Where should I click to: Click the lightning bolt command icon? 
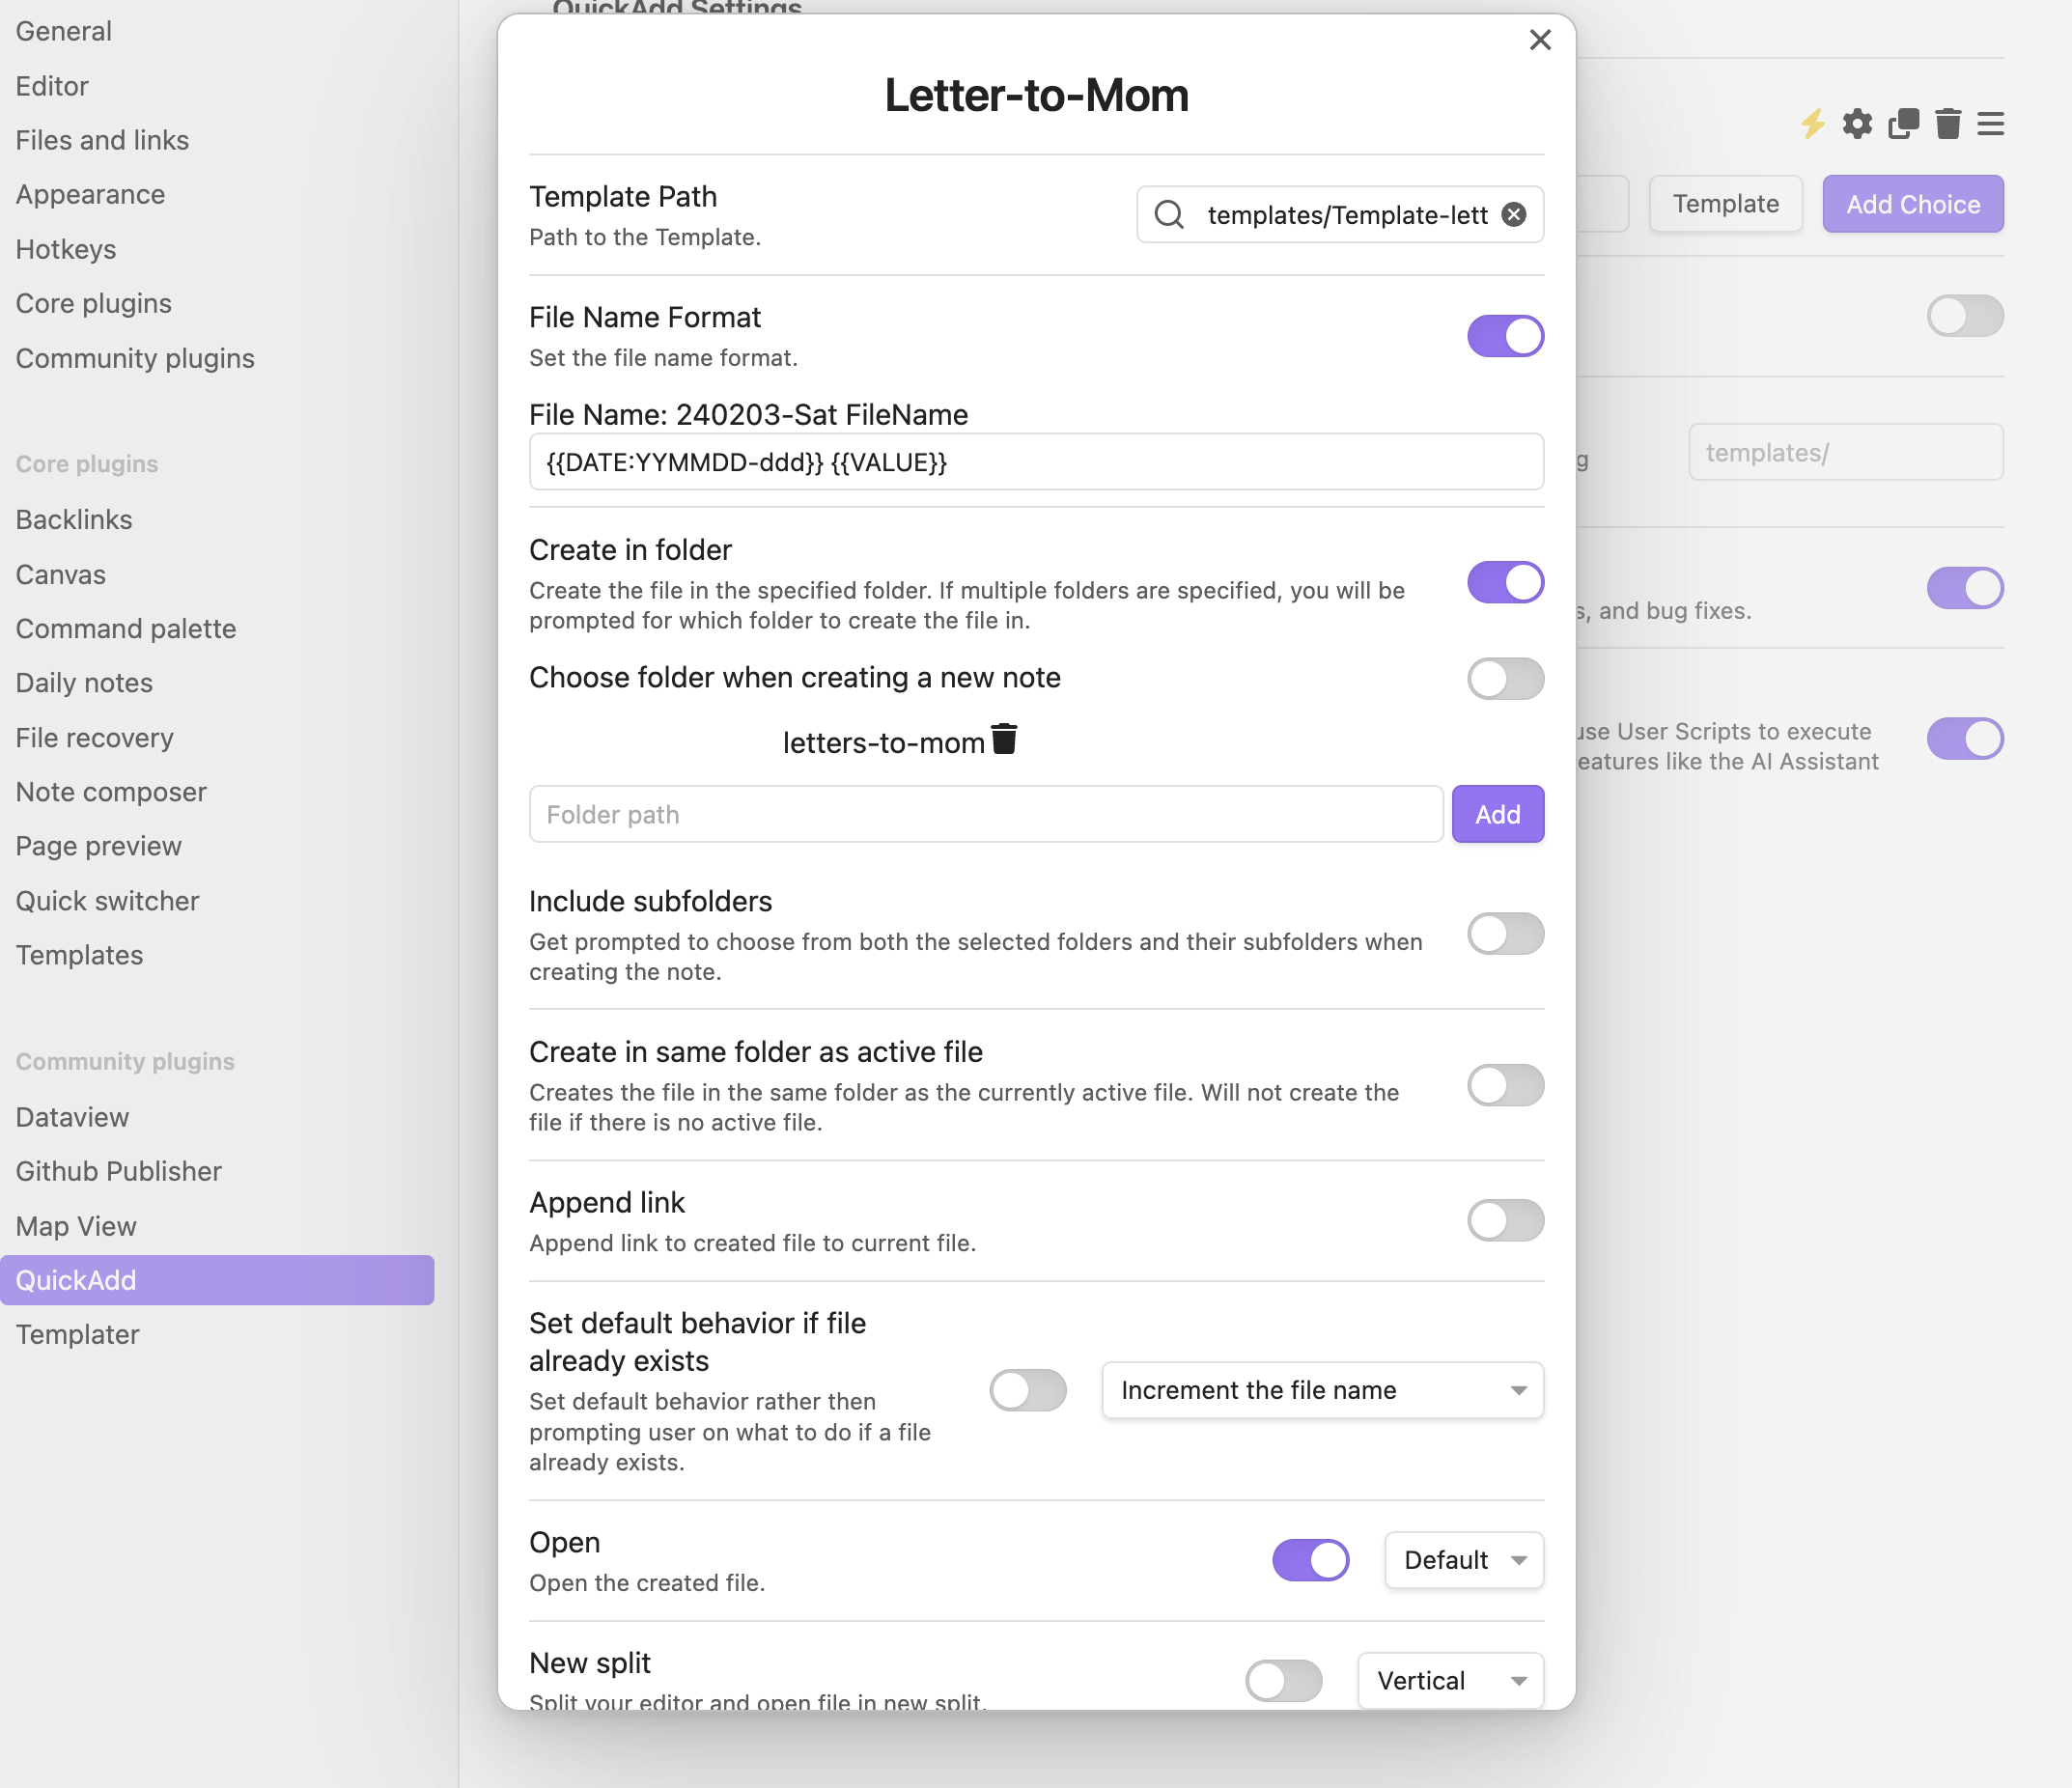click(x=1813, y=124)
